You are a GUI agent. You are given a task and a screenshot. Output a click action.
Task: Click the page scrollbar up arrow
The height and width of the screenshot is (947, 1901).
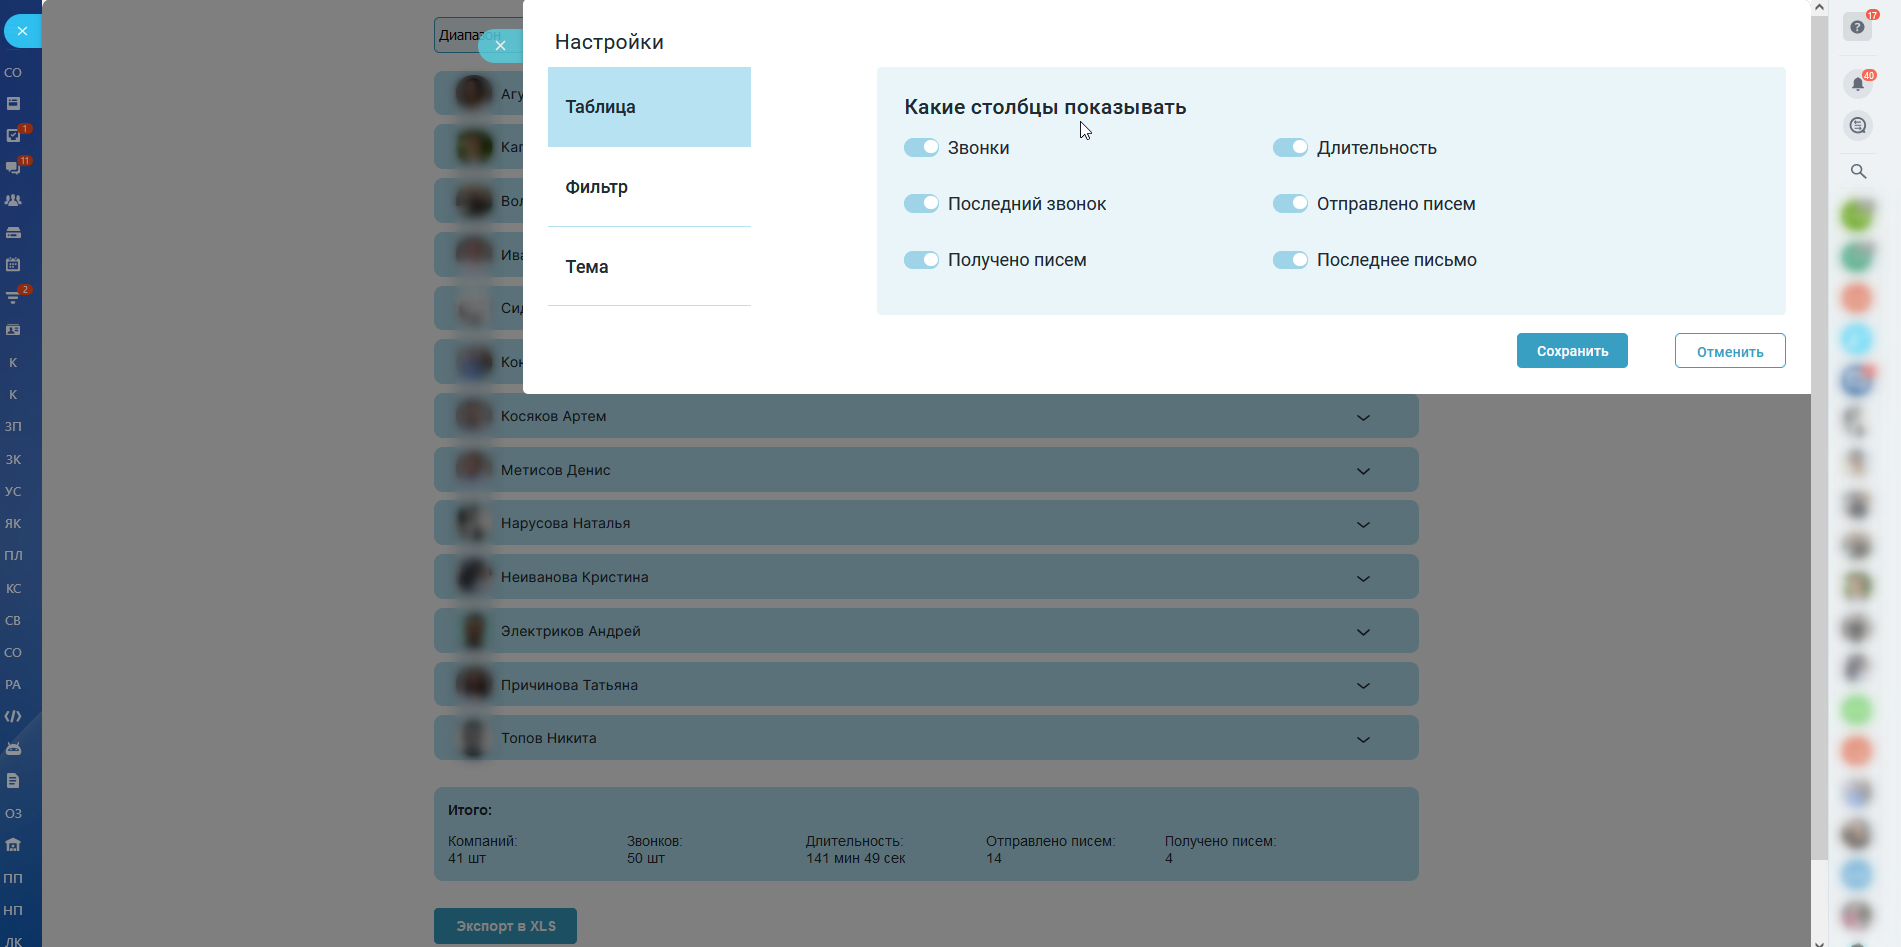coord(1819,7)
